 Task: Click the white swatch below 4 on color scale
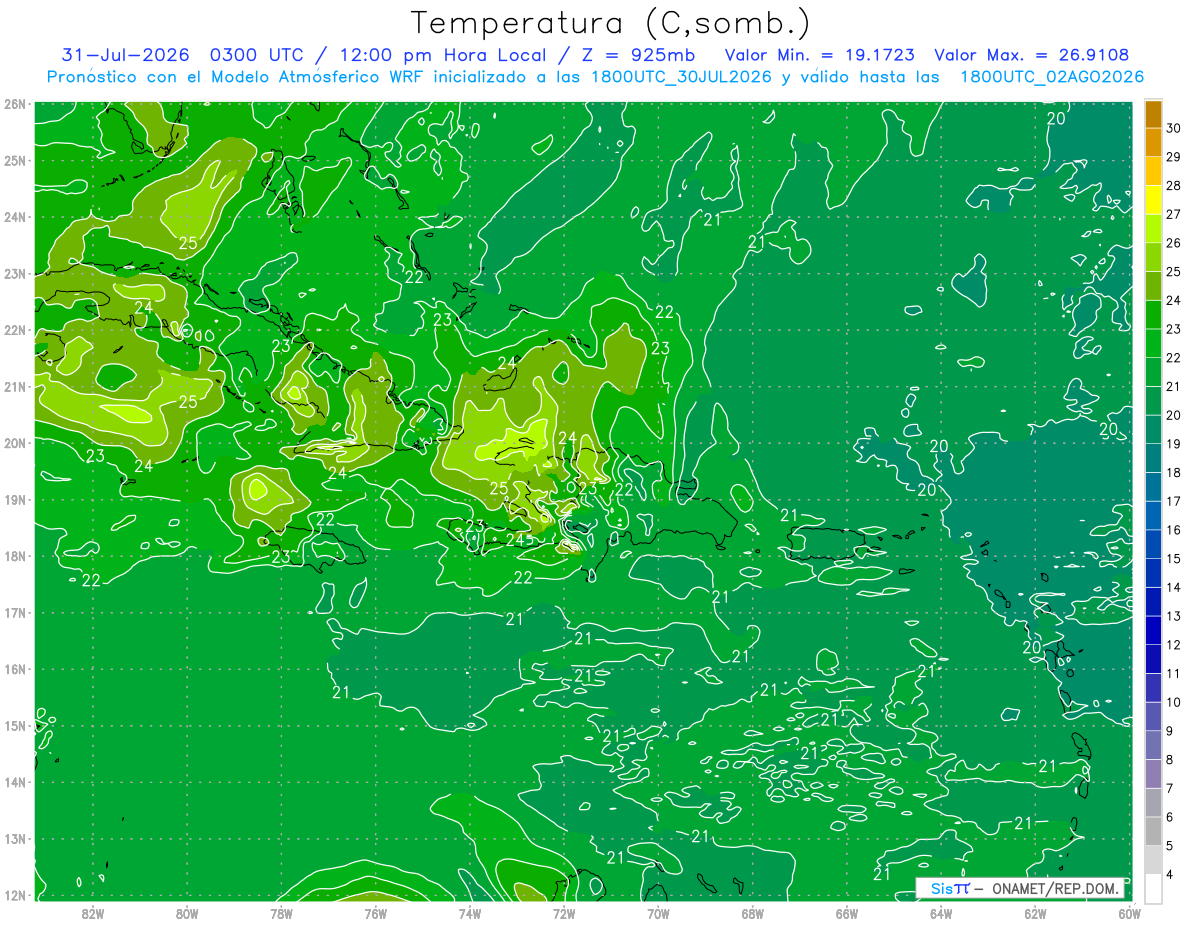[1153, 889]
